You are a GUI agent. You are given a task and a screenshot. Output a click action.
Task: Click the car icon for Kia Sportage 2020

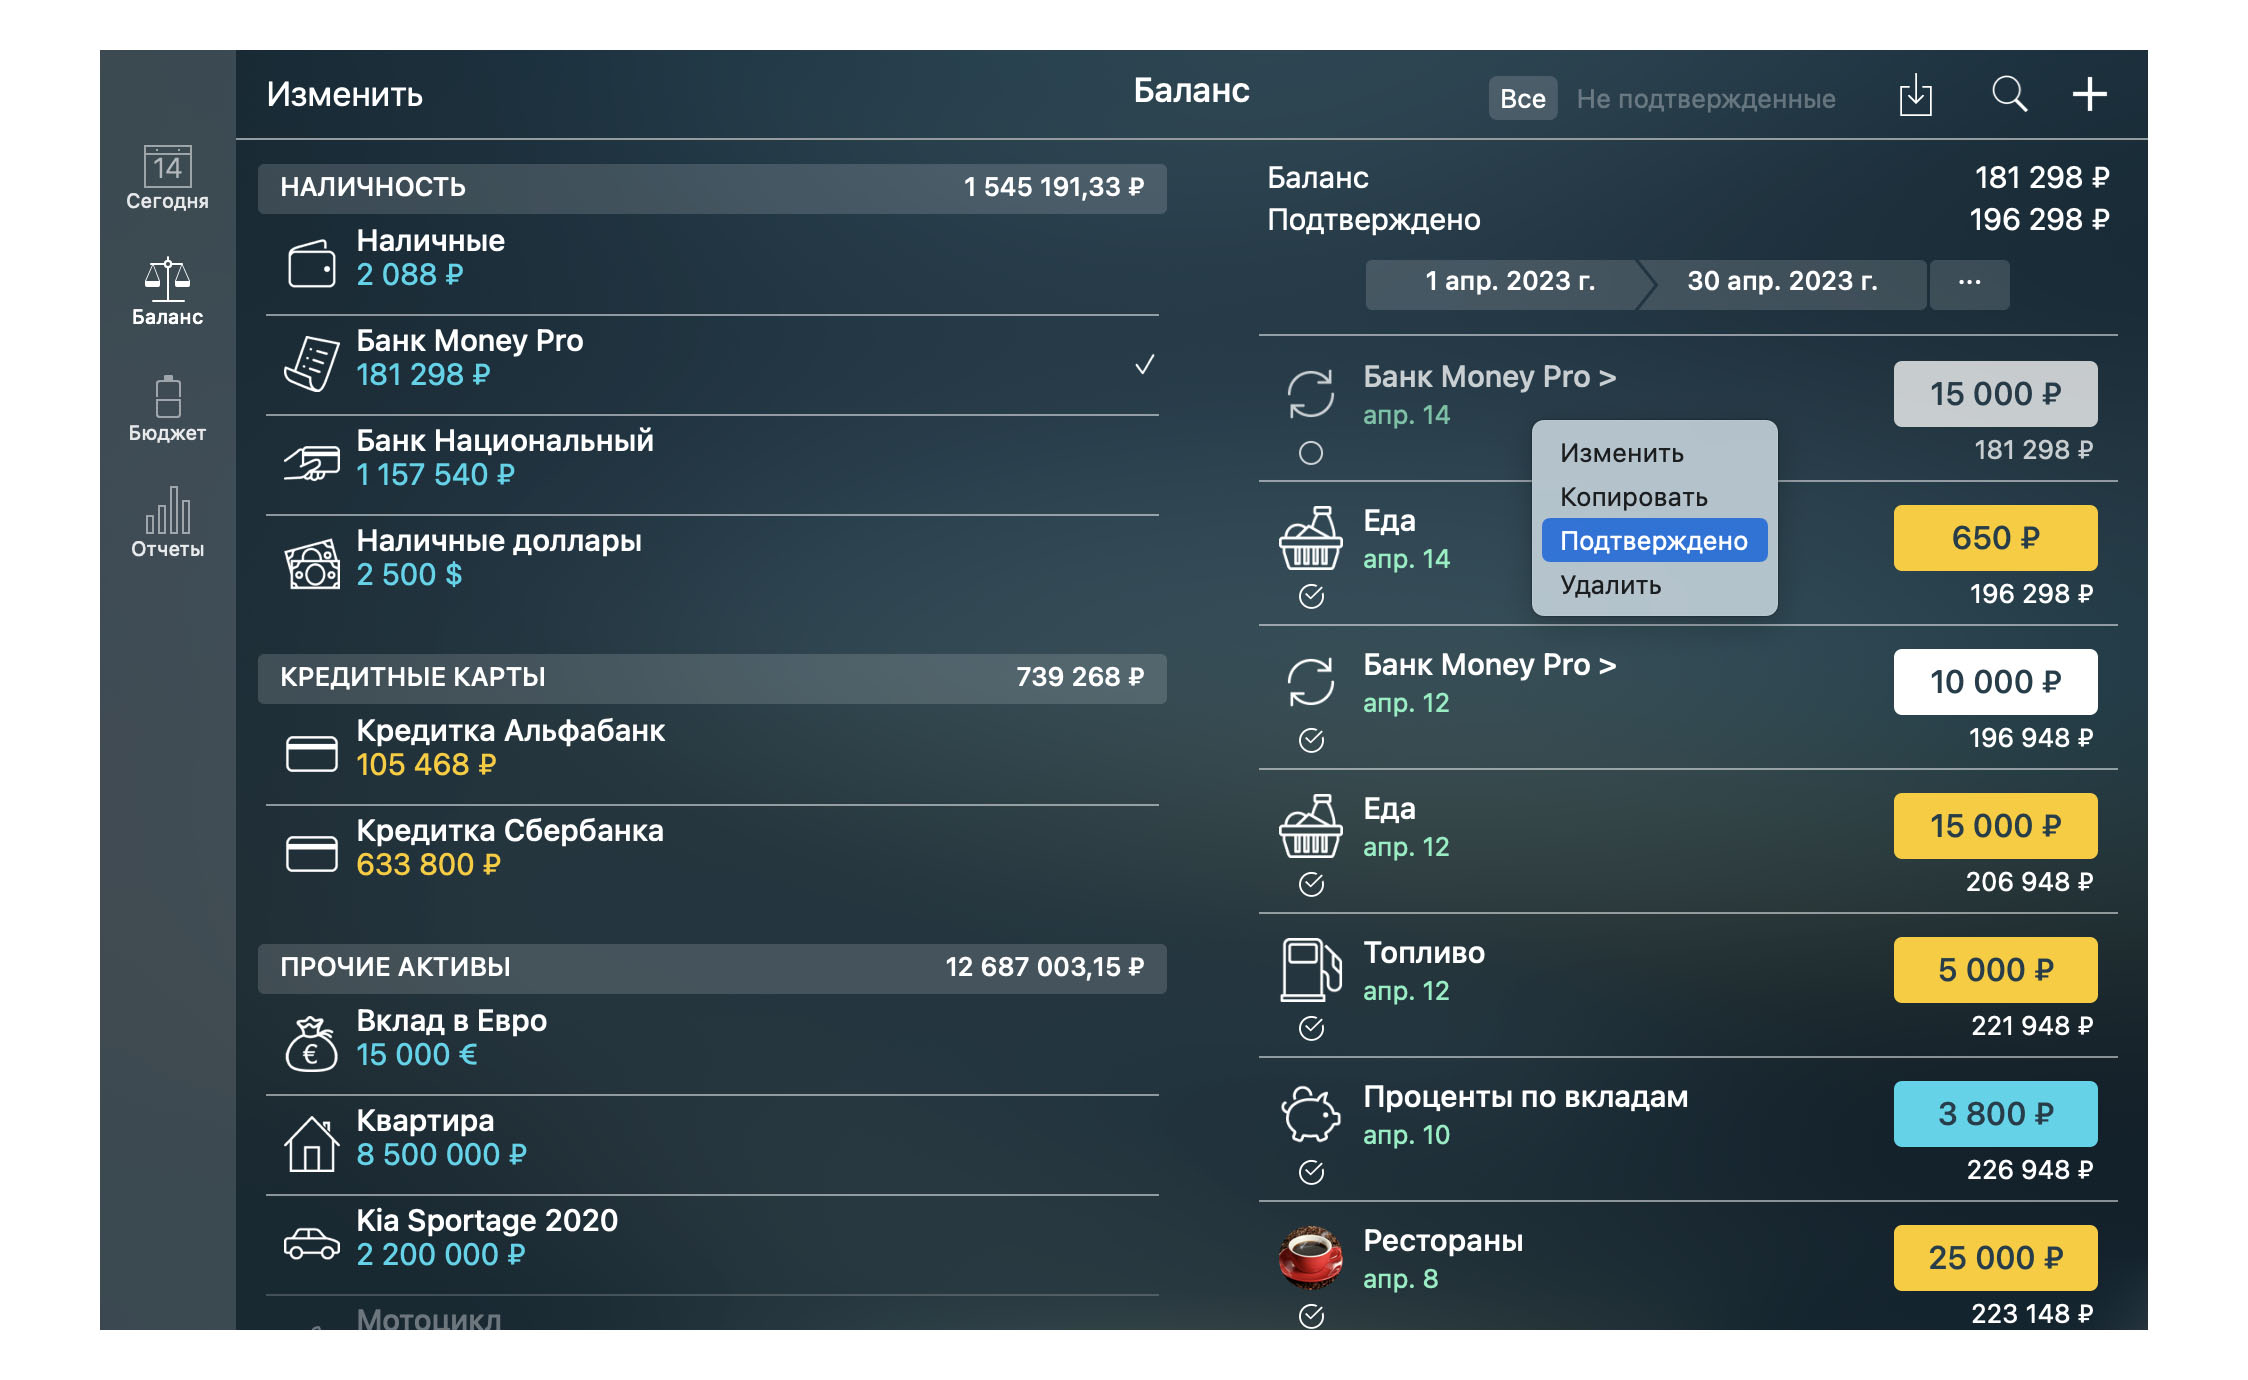point(312,1244)
